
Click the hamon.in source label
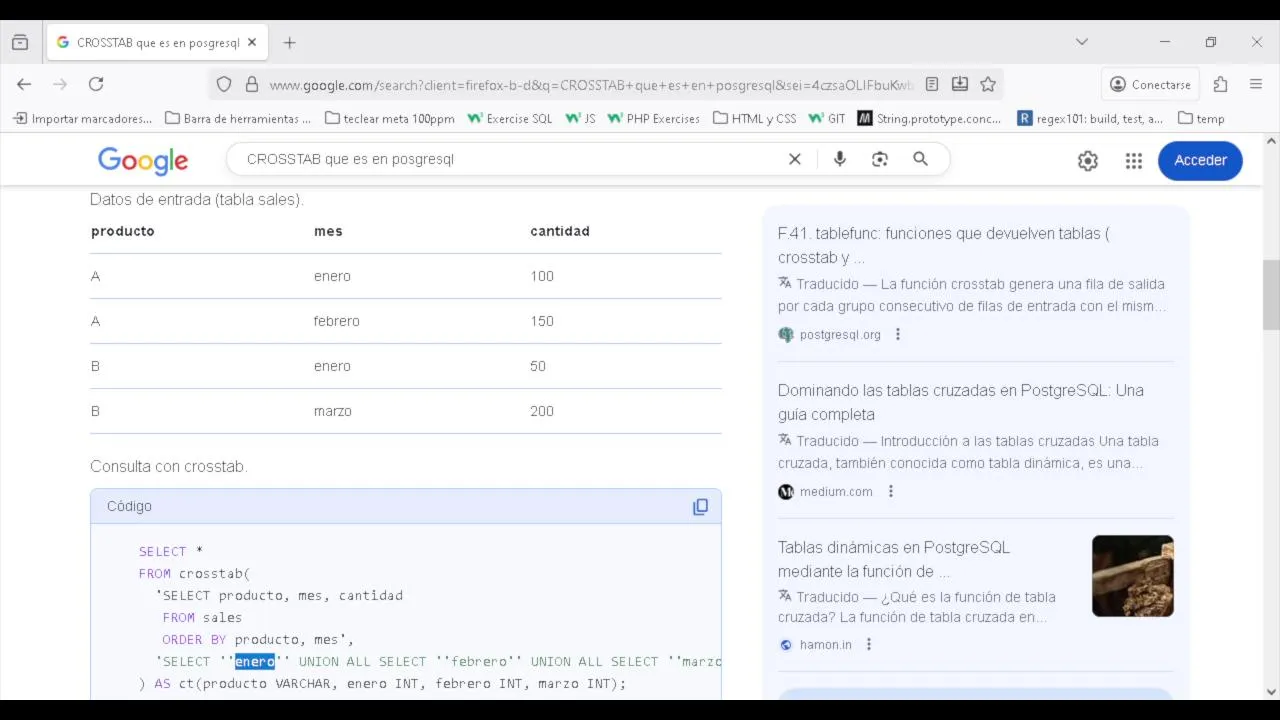(x=825, y=645)
